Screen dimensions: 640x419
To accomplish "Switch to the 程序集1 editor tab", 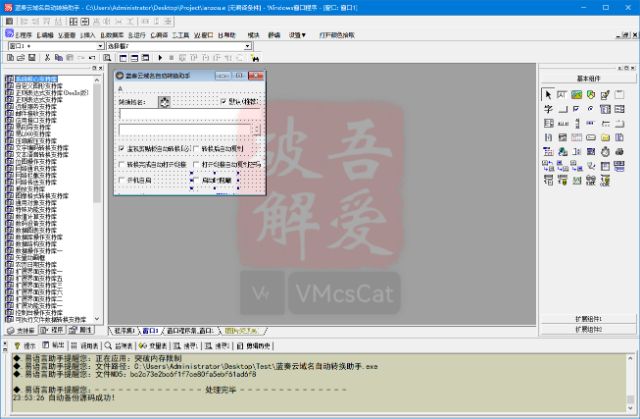I will click(124, 330).
